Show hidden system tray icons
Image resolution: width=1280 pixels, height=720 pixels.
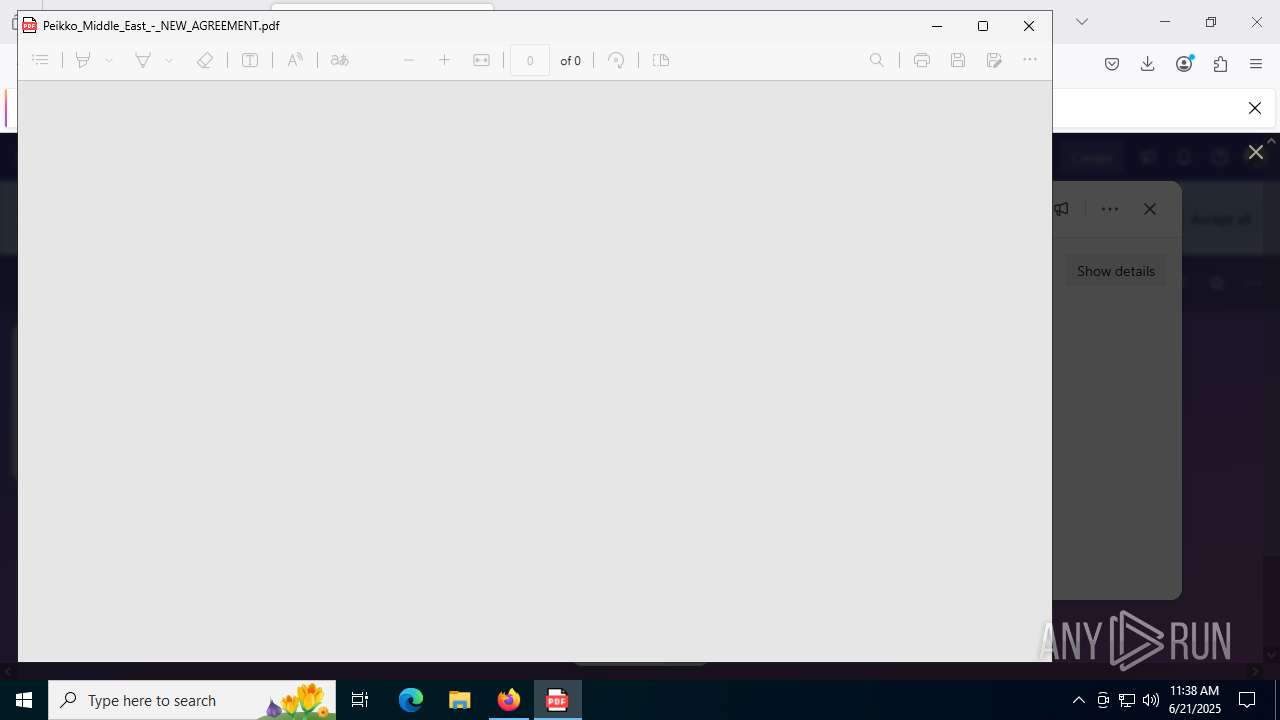pos(1078,700)
